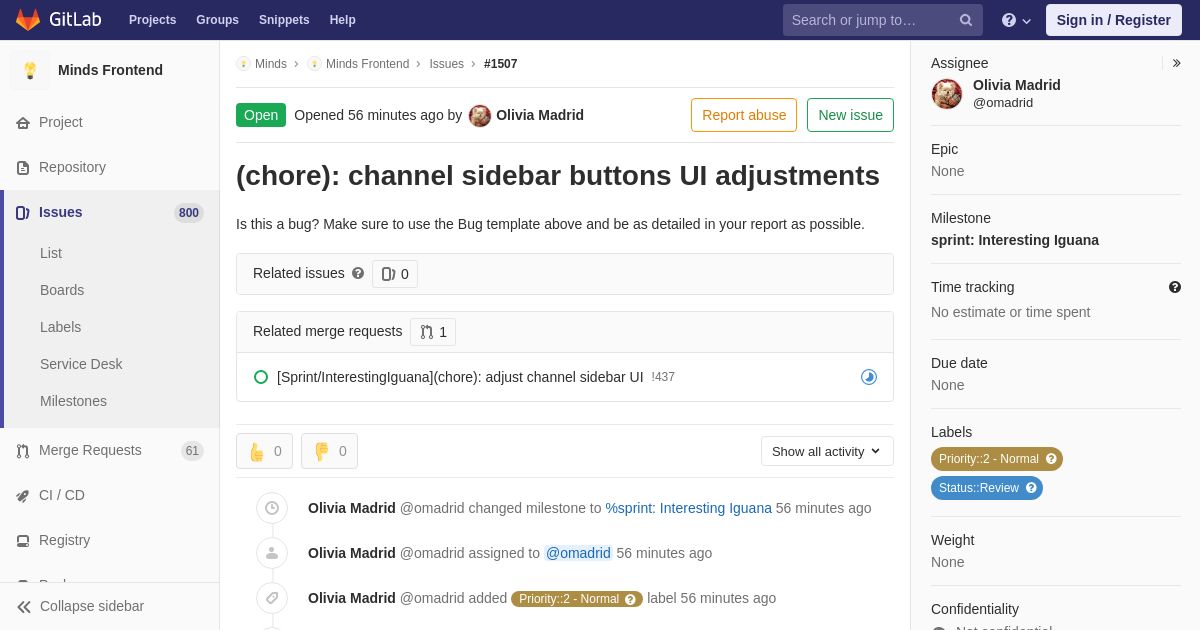
Task: Click the Time tracking help icon
Action: (x=1175, y=287)
